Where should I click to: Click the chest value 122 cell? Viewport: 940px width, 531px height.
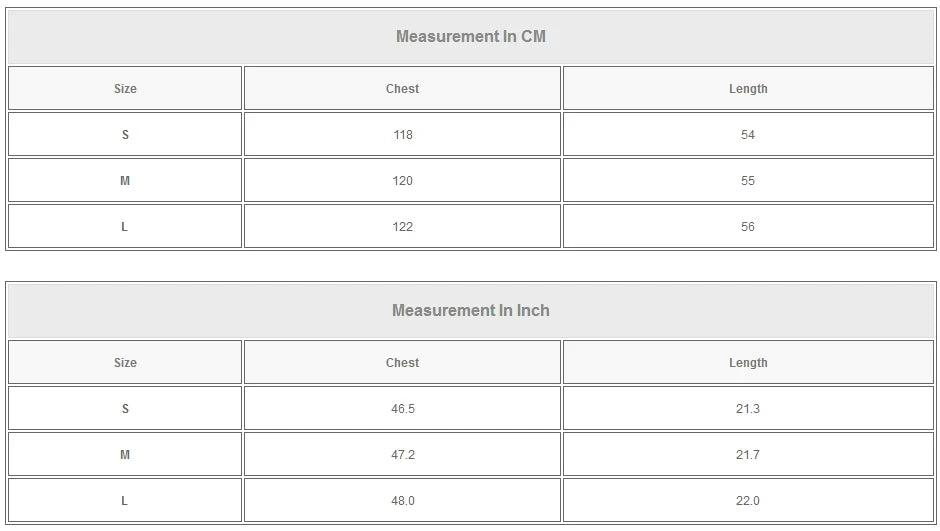pyautogui.click(x=402, y=227)
